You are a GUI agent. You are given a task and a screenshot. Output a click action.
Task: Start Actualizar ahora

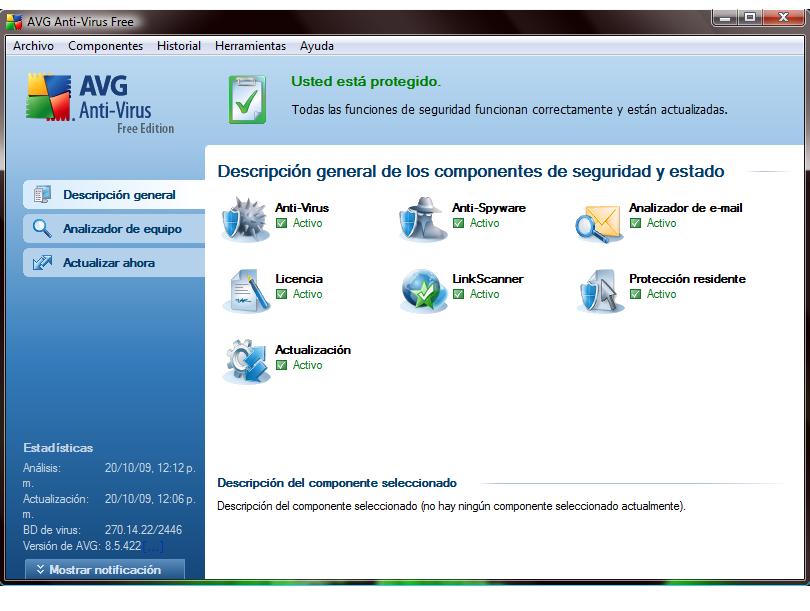point(114,262)
